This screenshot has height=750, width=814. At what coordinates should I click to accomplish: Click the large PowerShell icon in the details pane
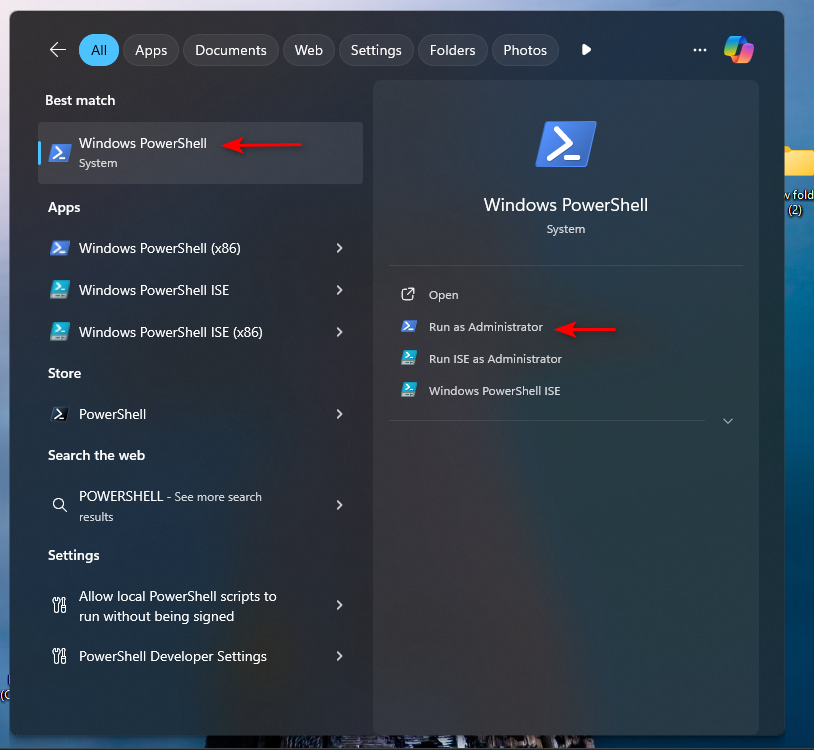click(x=566, y=144)
